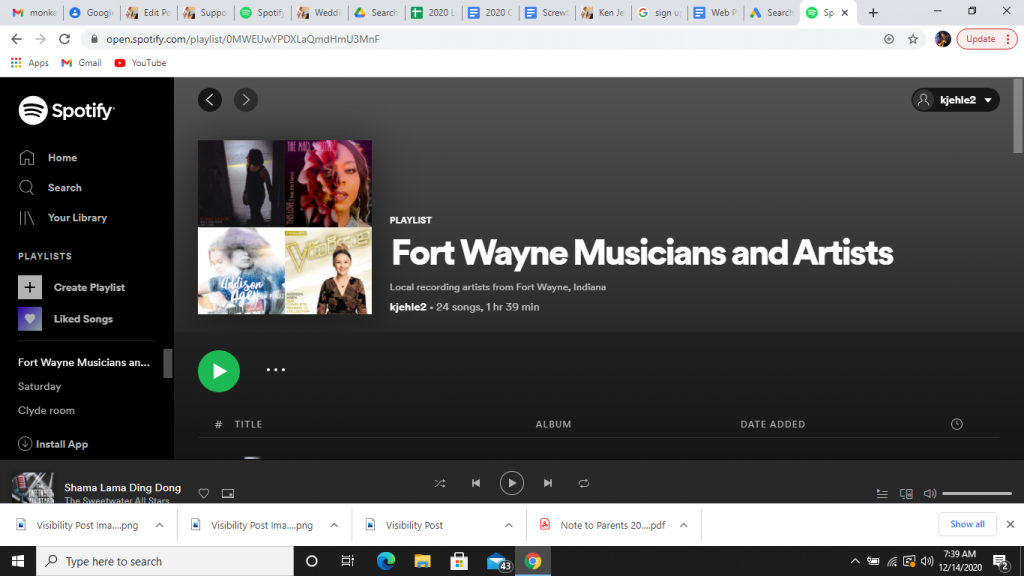Mute with the volume speaker icon
This screenshot has height=576, width=1024.
point(930,494)
